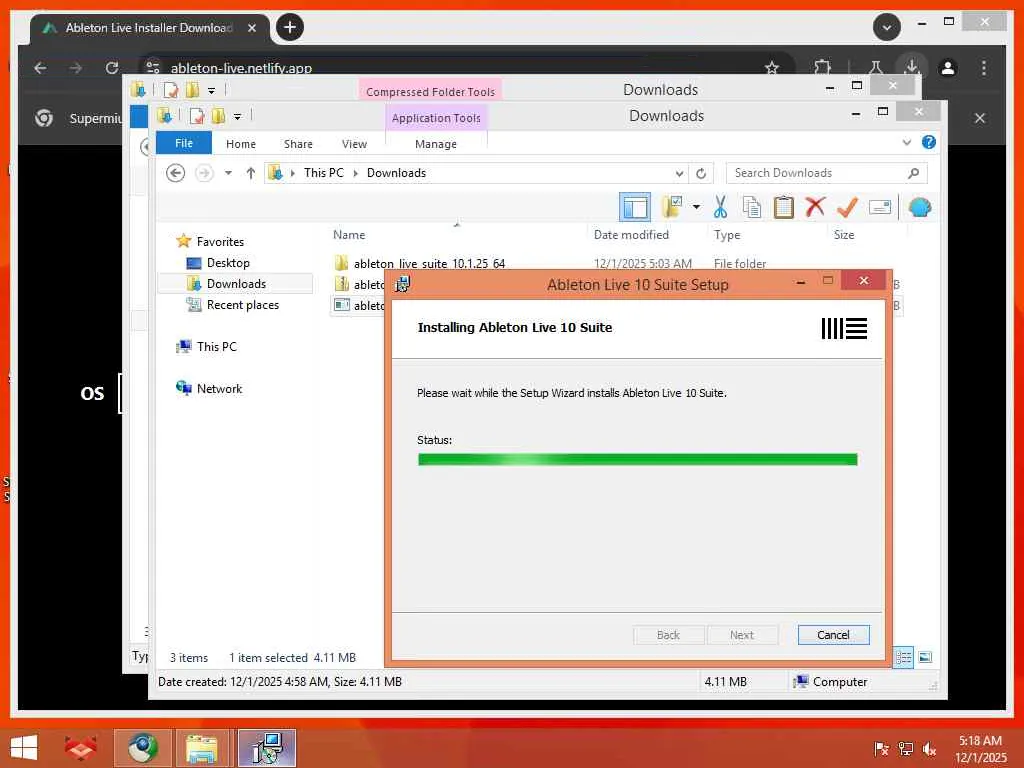Select the ableton_live_suite_10.1.25_64 folder

pyautogui.click(x=429, y=263)
